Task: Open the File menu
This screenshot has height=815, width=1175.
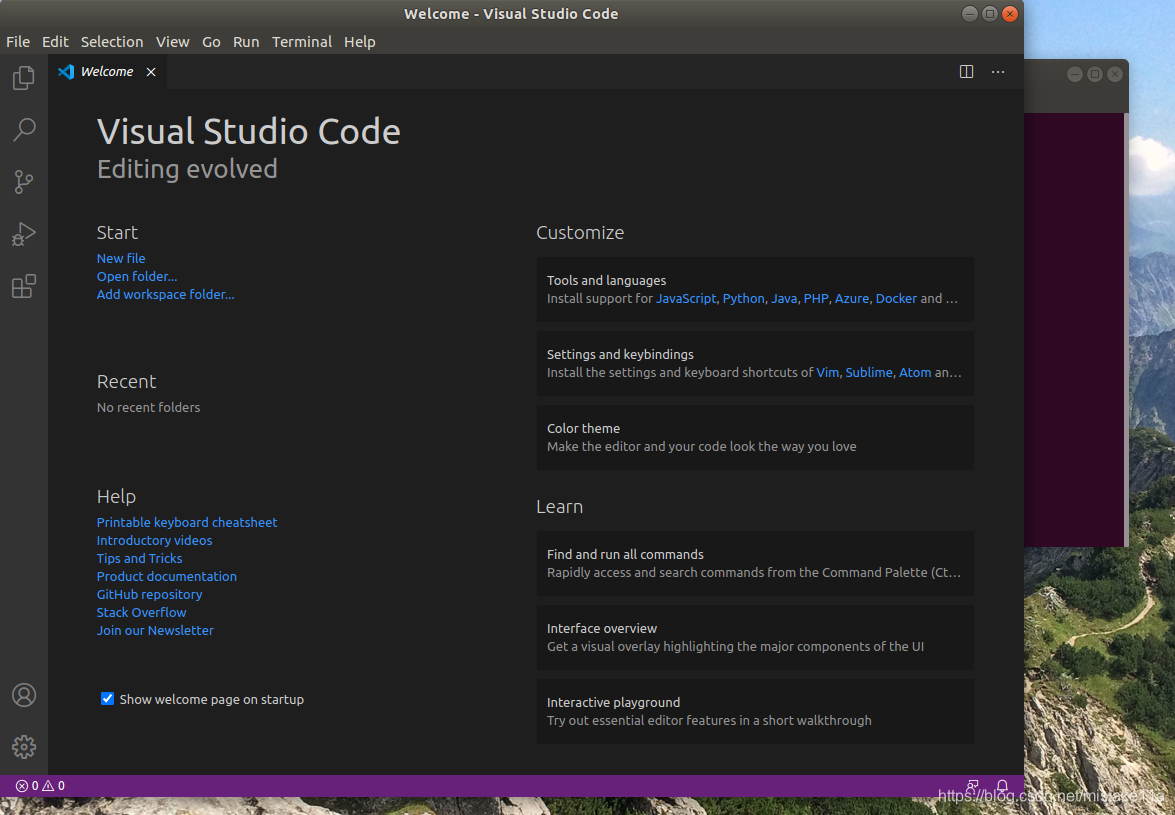Action: [18, 42]
